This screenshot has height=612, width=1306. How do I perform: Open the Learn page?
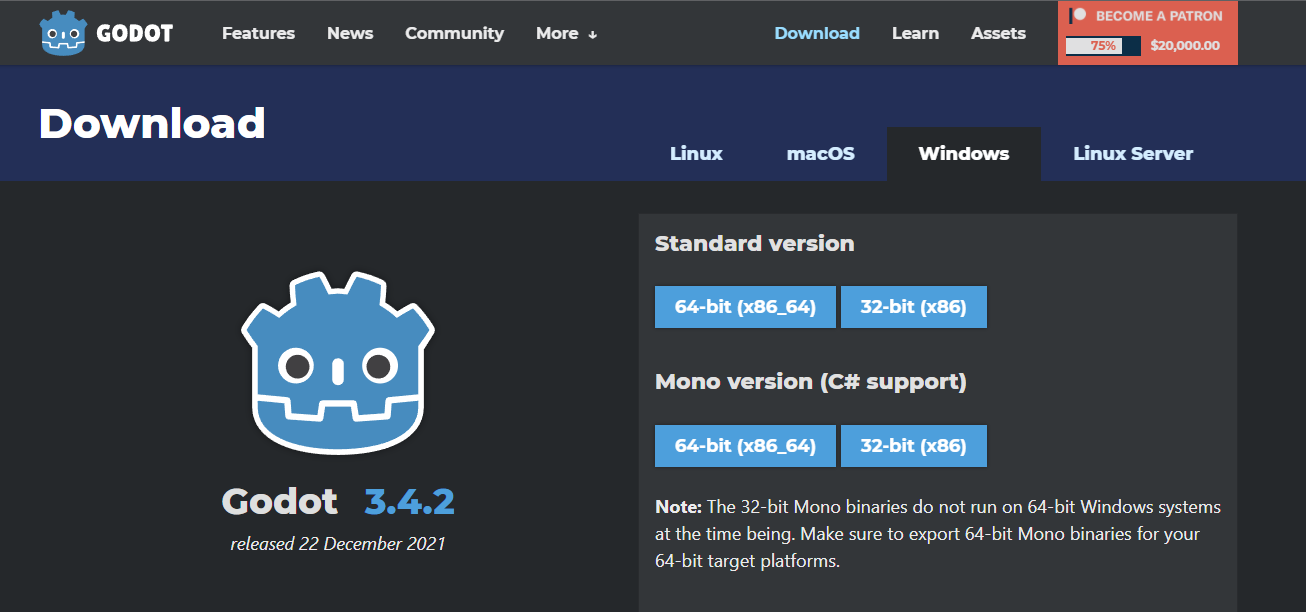click(915, 33)
